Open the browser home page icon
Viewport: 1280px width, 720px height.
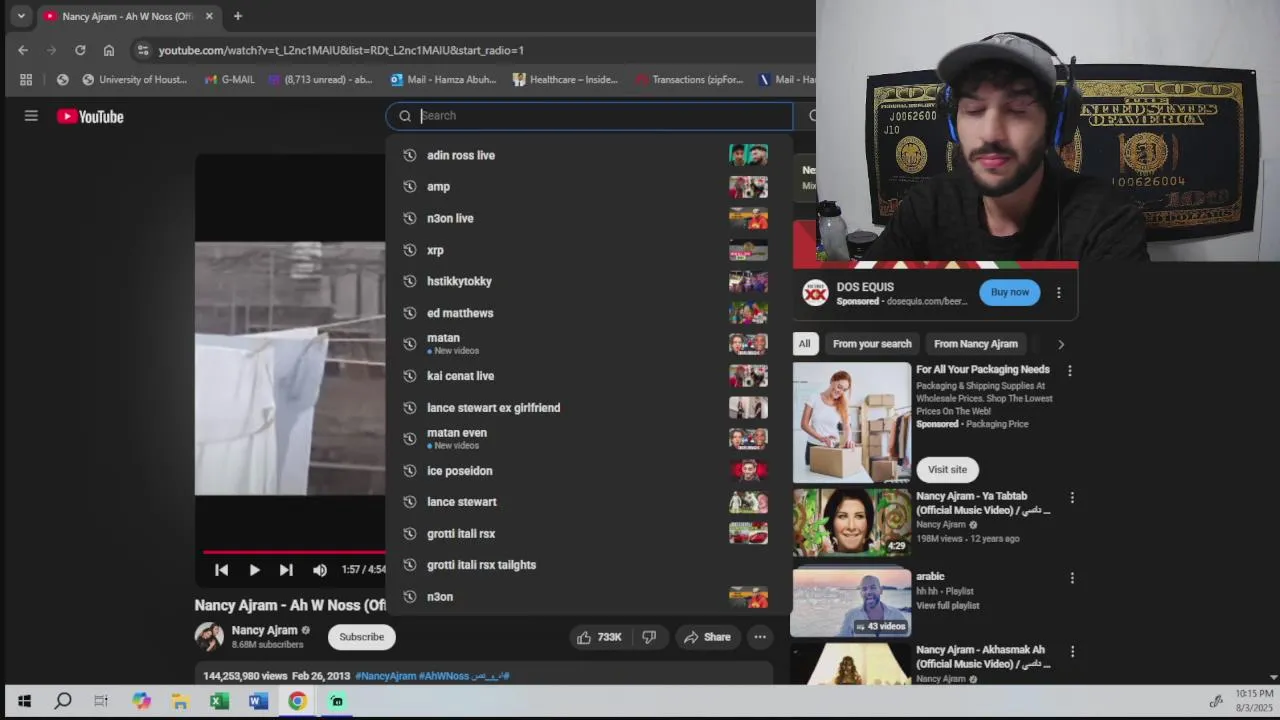coord(109,50)
